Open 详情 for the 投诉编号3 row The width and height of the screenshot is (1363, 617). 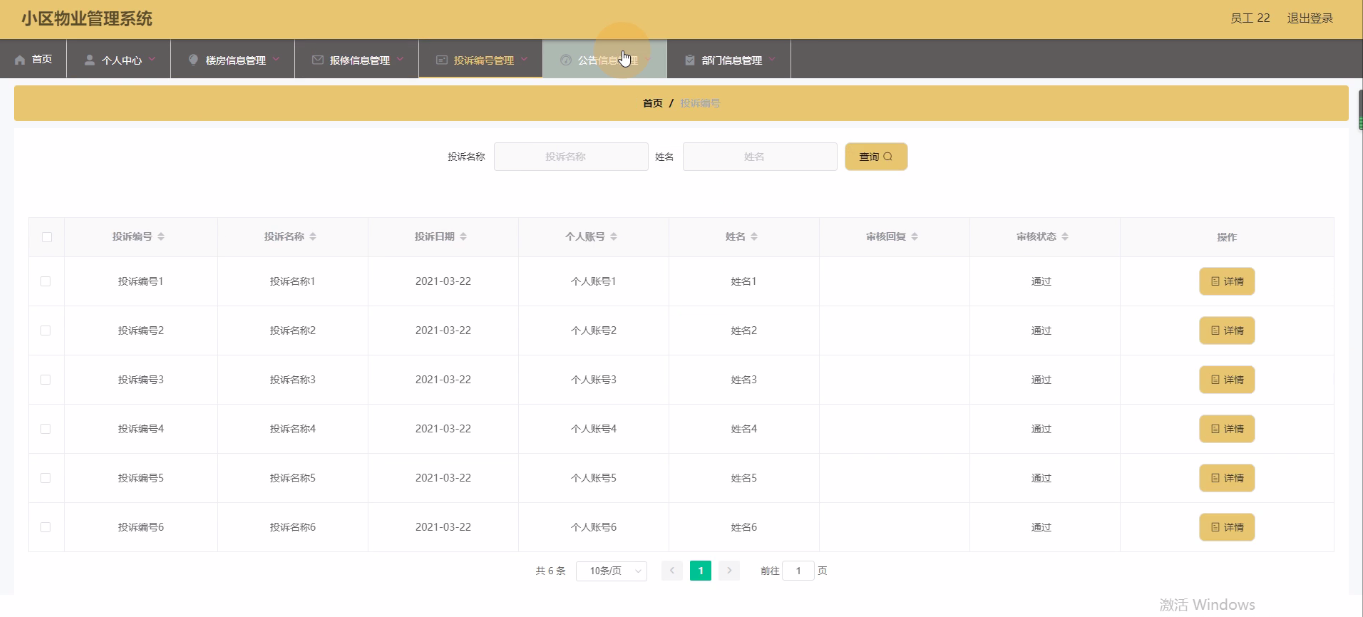point(1226,380)
